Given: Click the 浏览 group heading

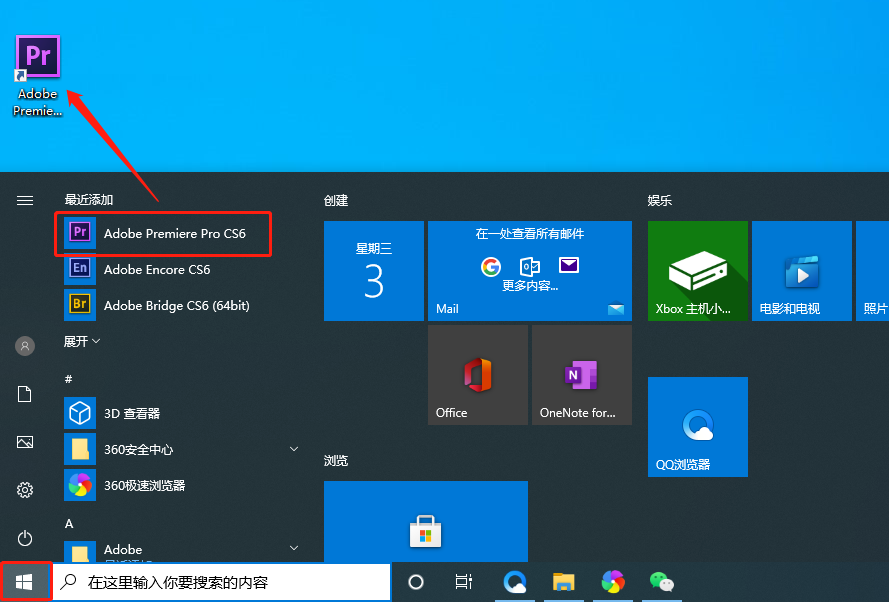Looking at the screenshot, I should (336, 460).
